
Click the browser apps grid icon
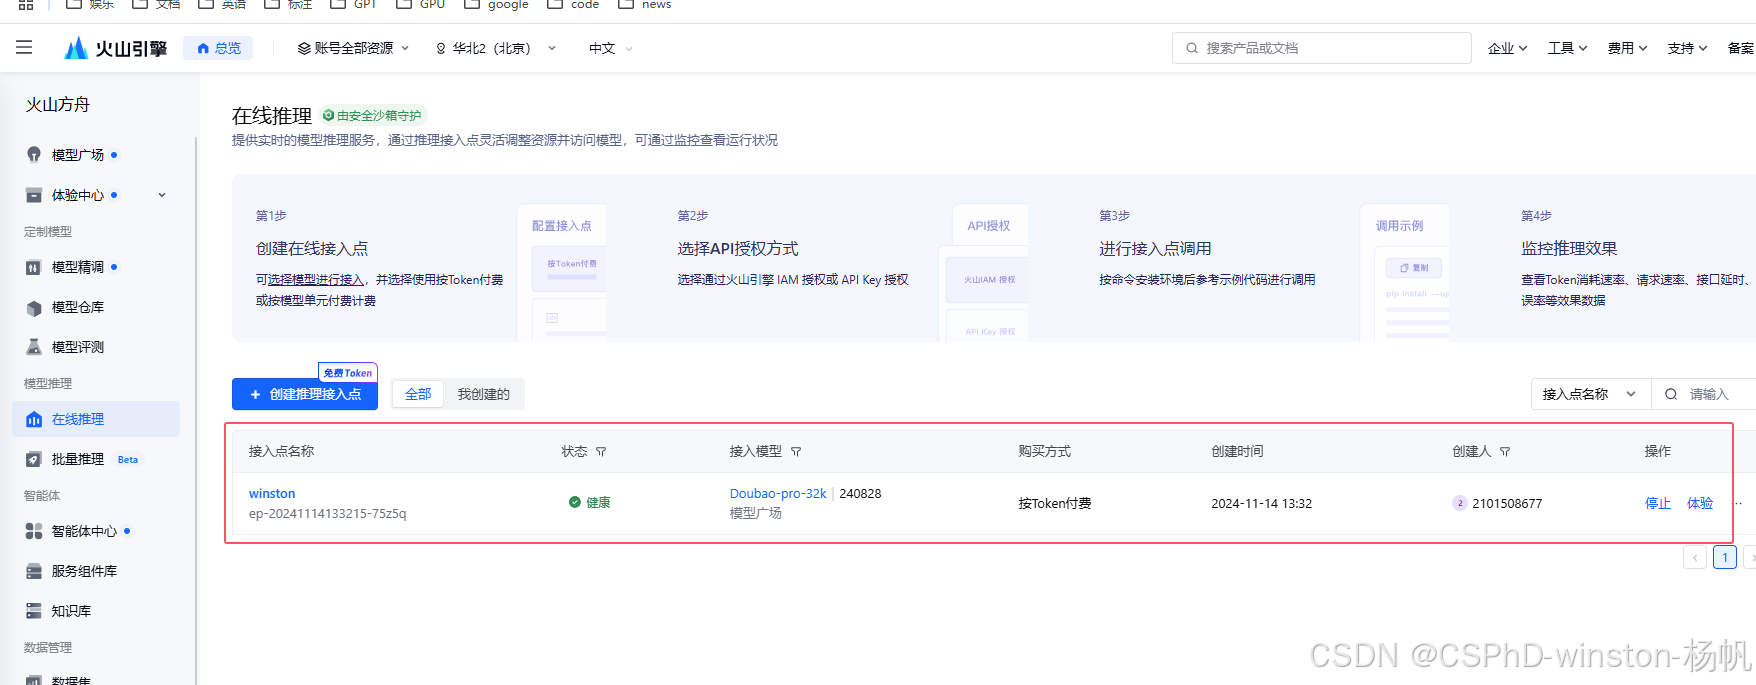pos(26,5)
